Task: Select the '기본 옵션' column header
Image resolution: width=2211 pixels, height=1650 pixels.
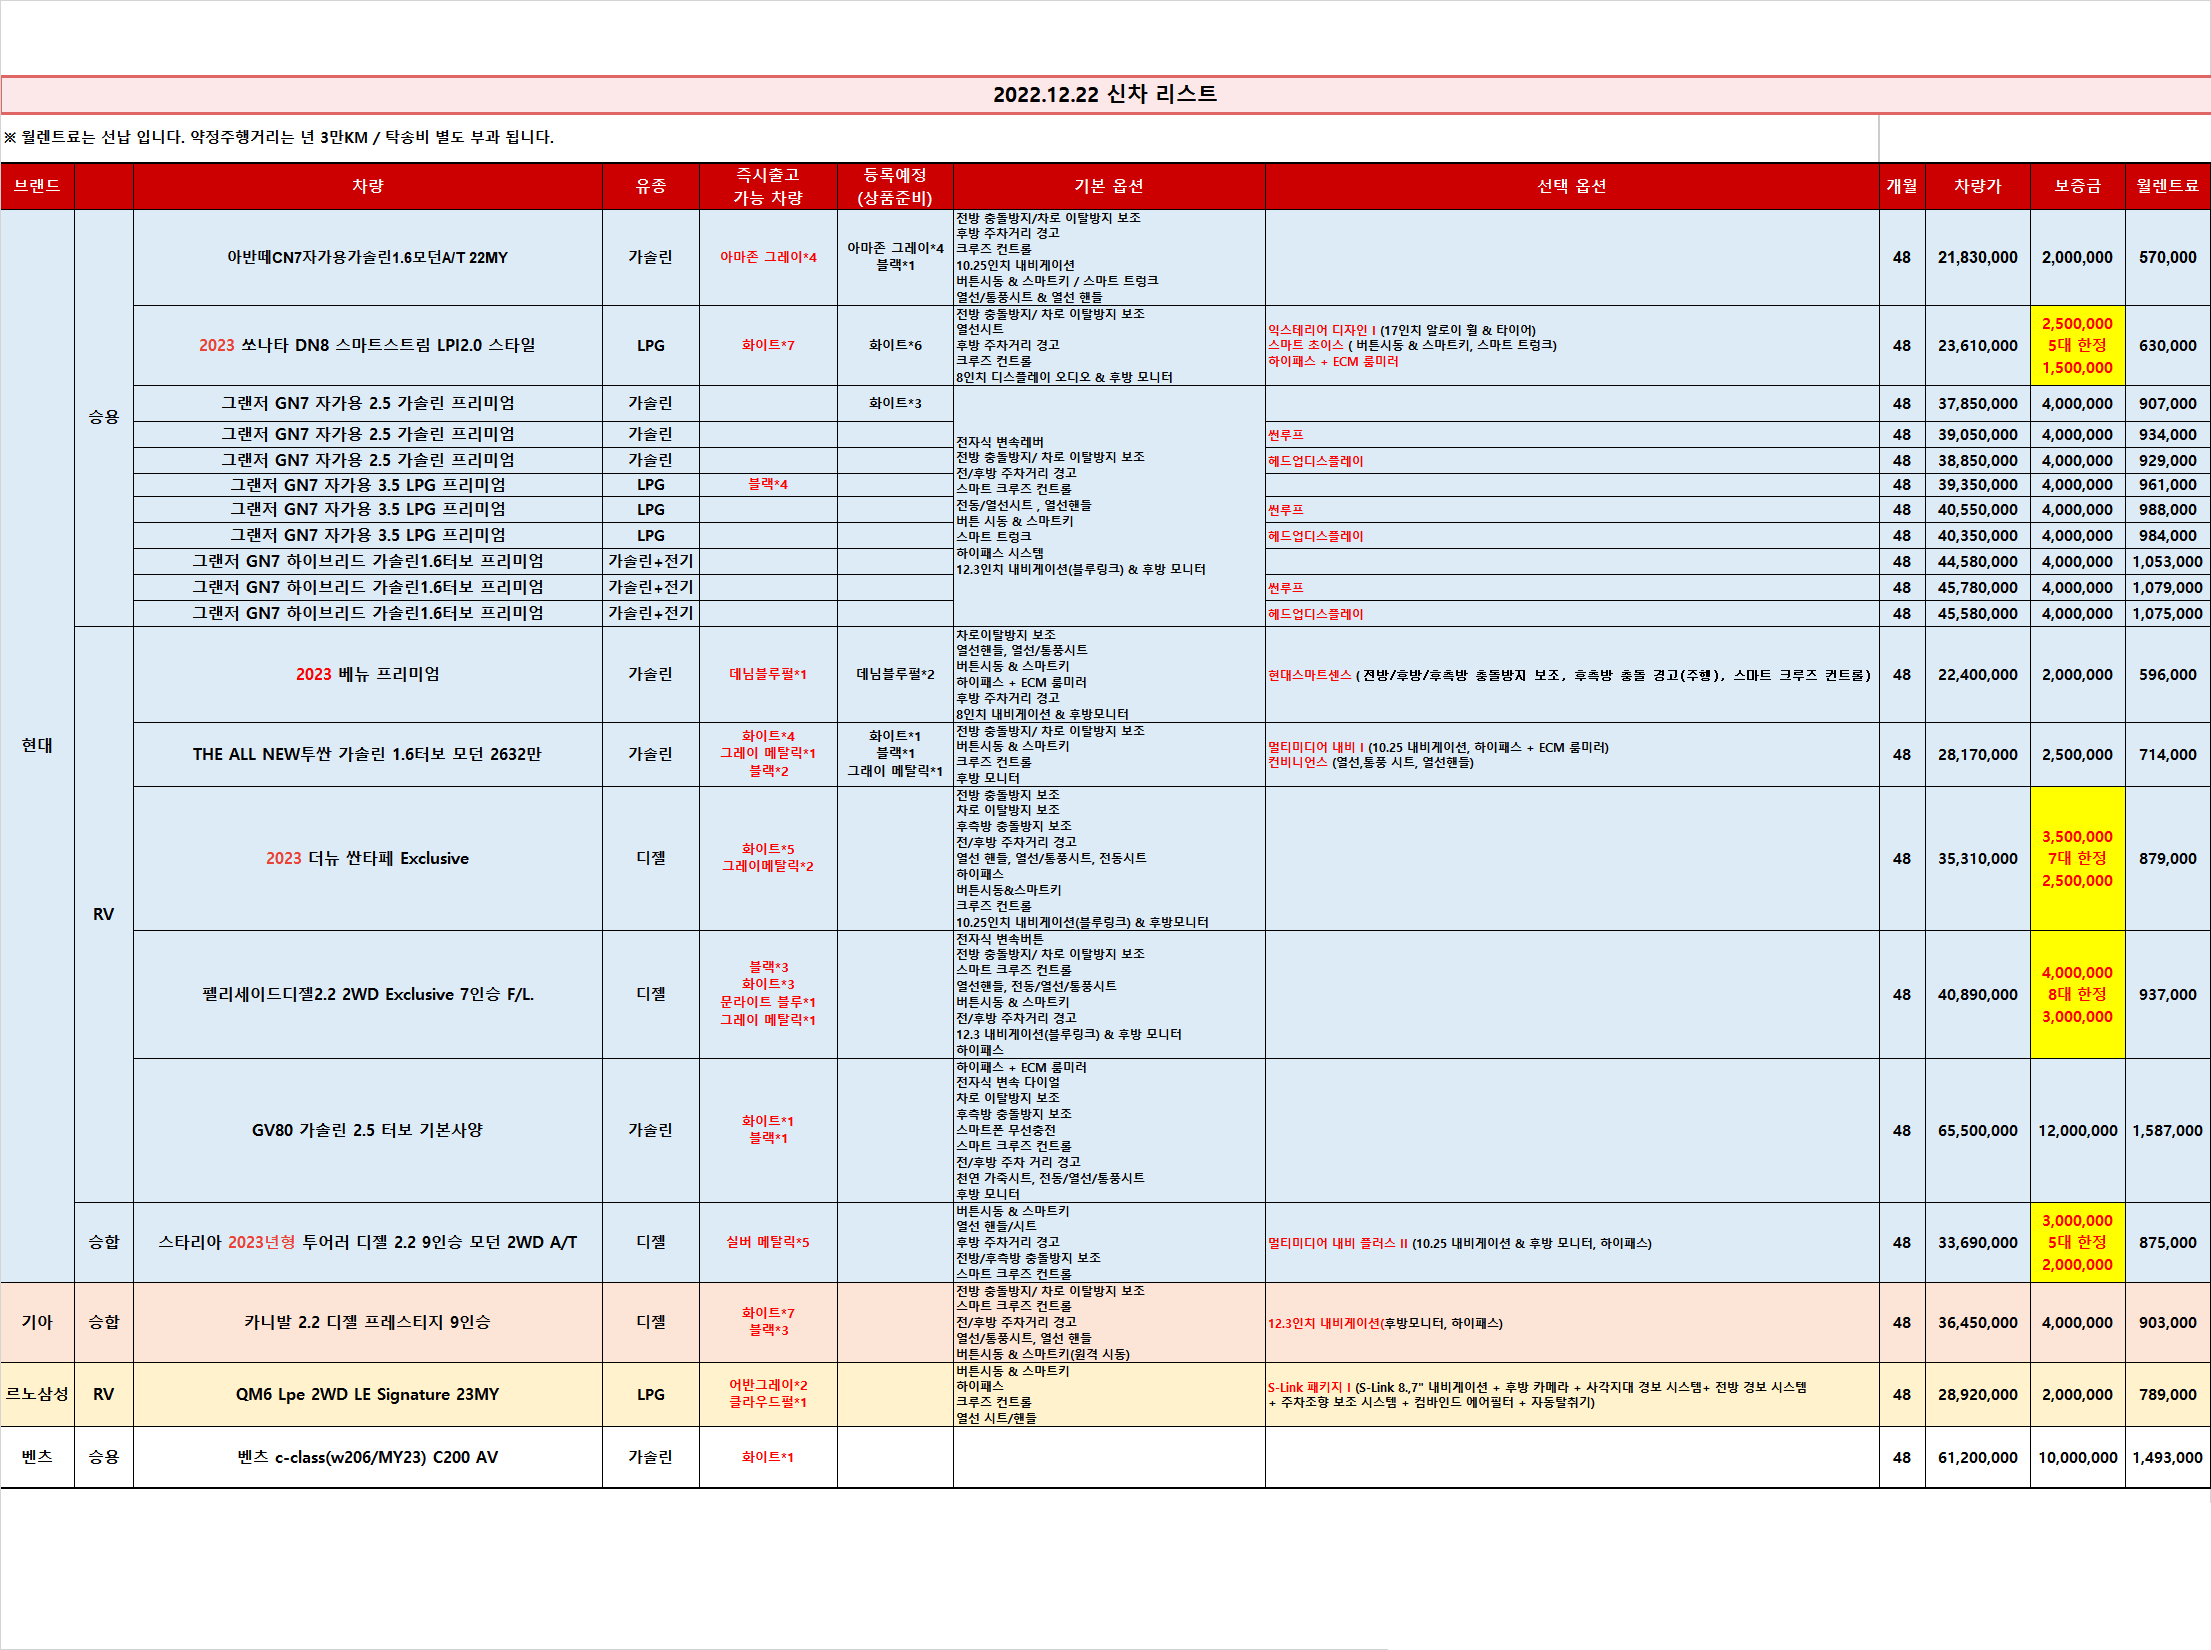Action: pos(1108,186)
